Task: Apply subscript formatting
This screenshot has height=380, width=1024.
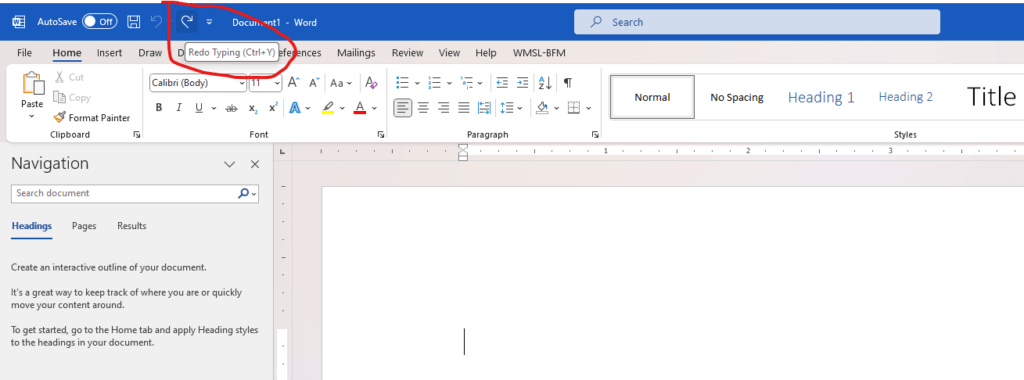Action: click(x=253, y=108)
